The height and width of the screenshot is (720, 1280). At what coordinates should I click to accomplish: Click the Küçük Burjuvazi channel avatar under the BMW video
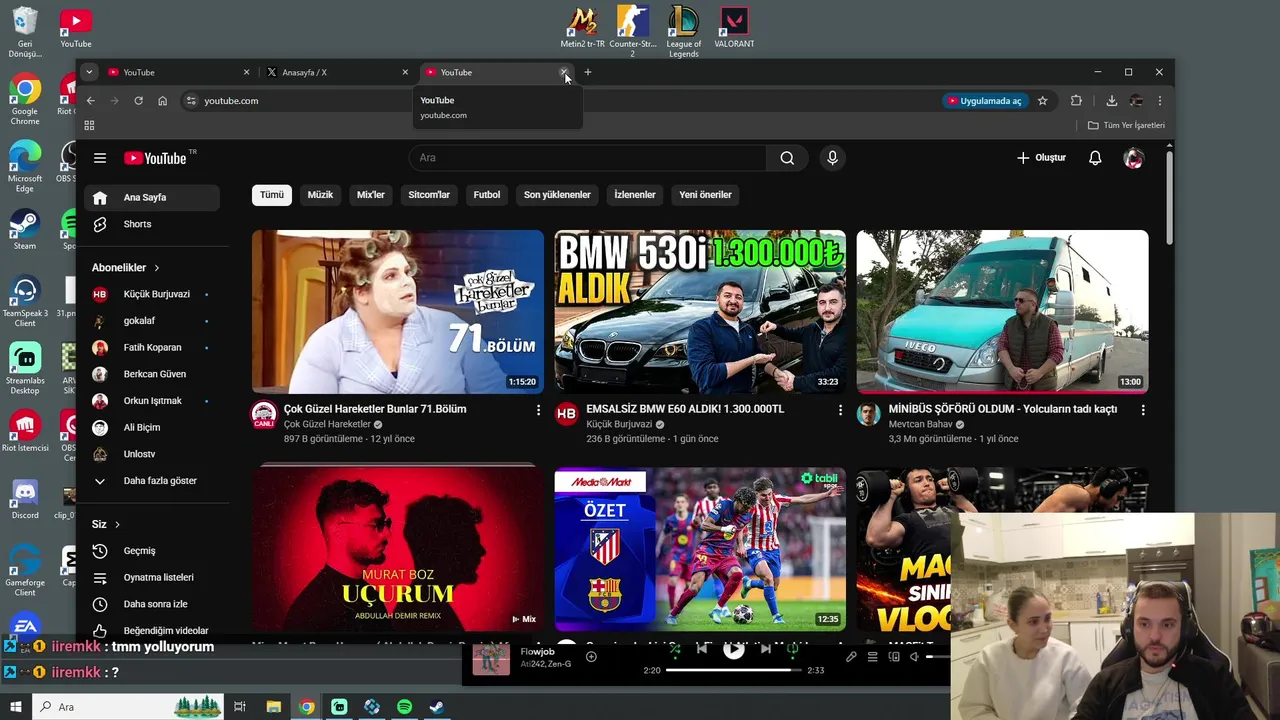[x=566, y=414]
